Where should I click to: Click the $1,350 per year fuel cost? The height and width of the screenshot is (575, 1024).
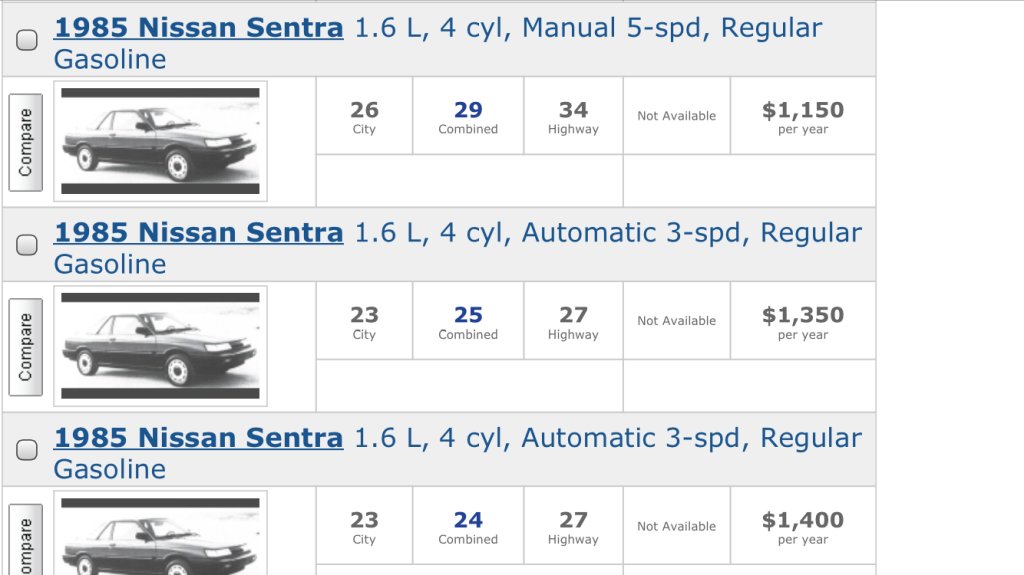point(803,321)
